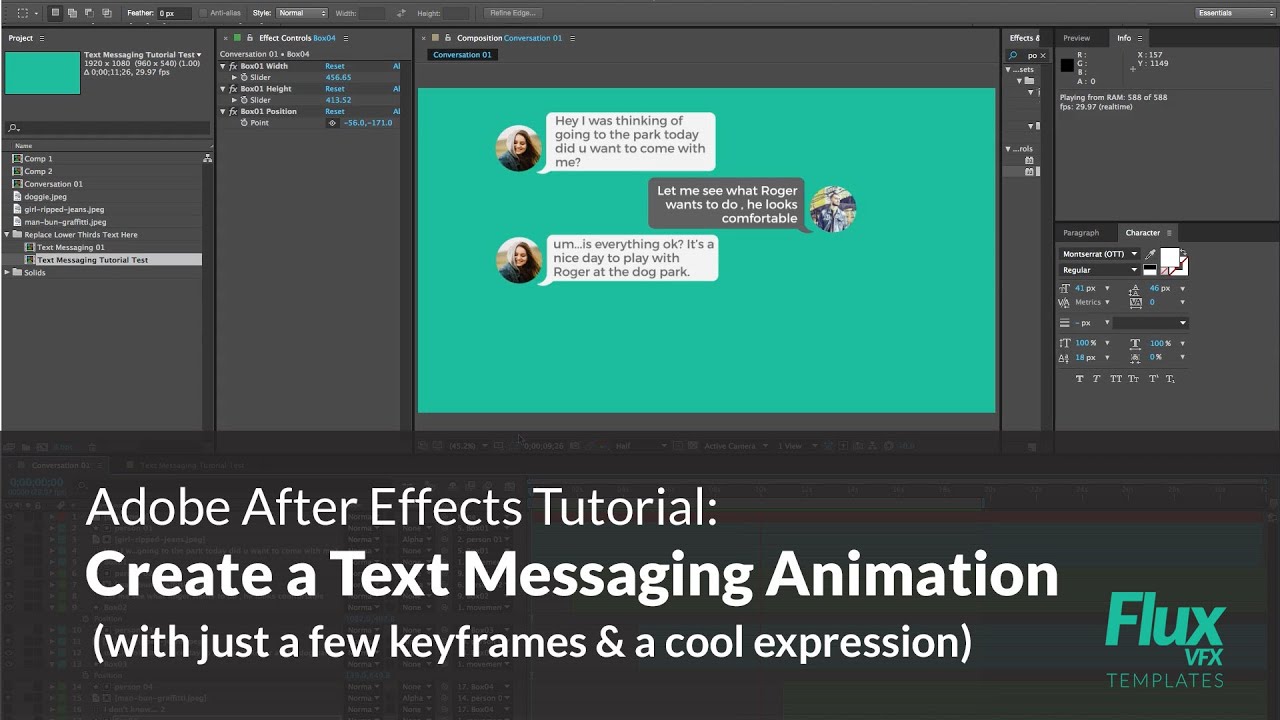Image resolution: width=1280 pixels, height=720 pixels.
Task: Open the Project panel menu icon
Action: click(41, 38)
